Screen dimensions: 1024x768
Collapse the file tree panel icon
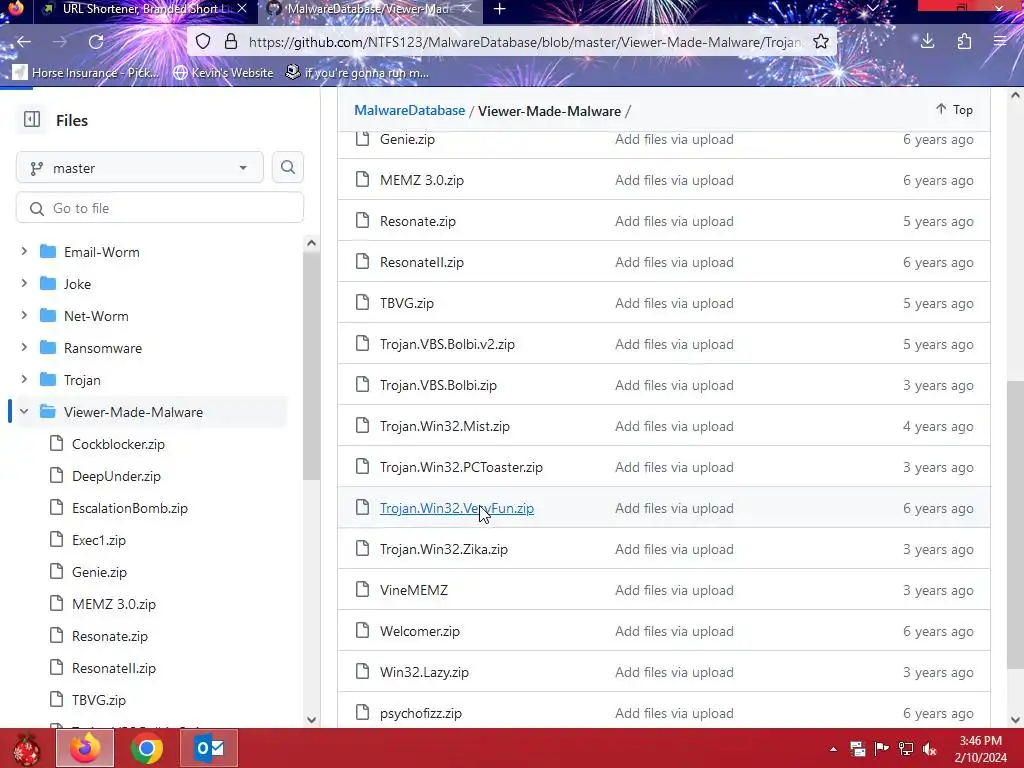coord(32,120)
